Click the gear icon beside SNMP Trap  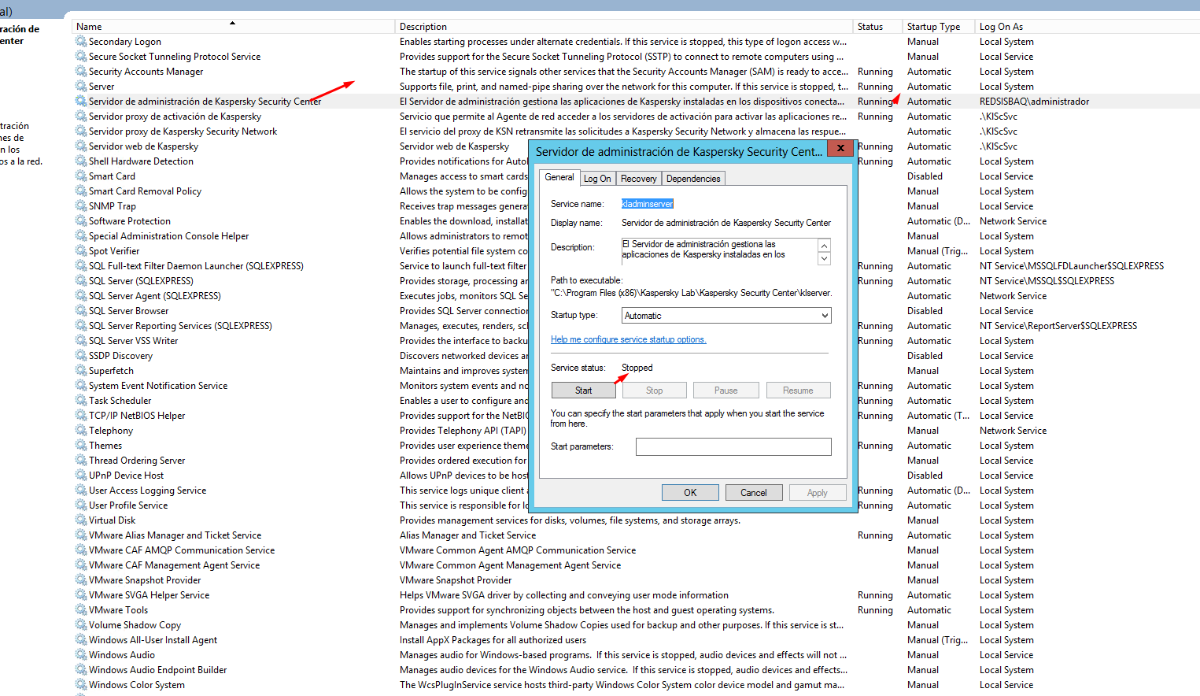point(81,206)
